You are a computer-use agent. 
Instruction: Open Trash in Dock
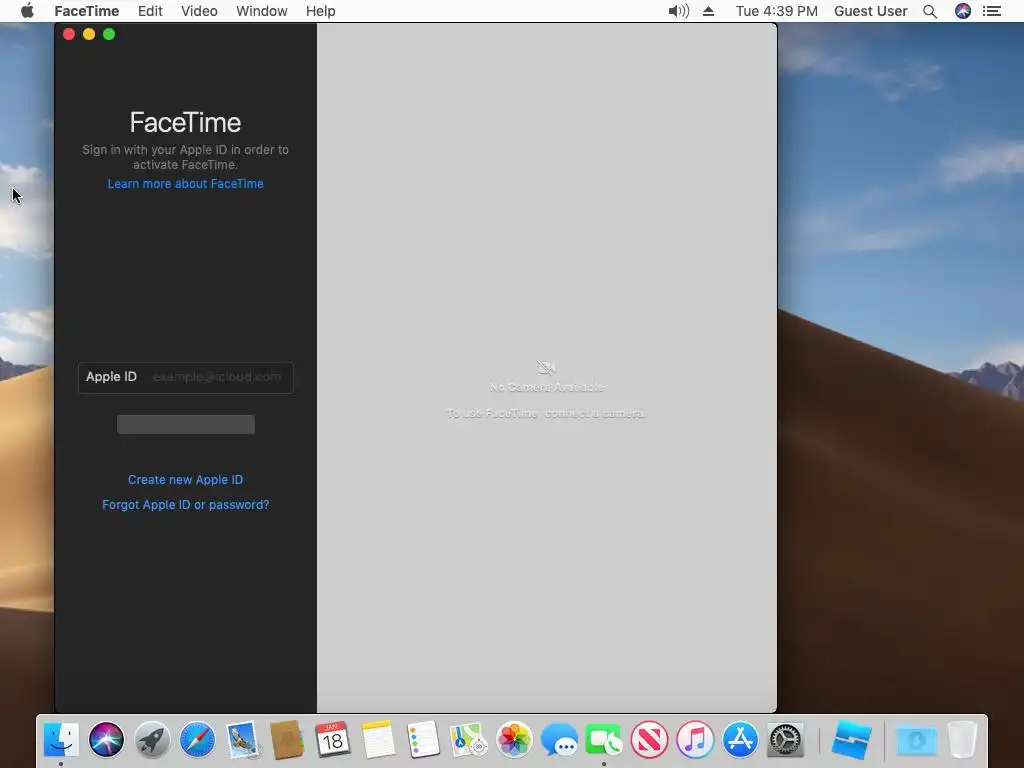[963, 740]
